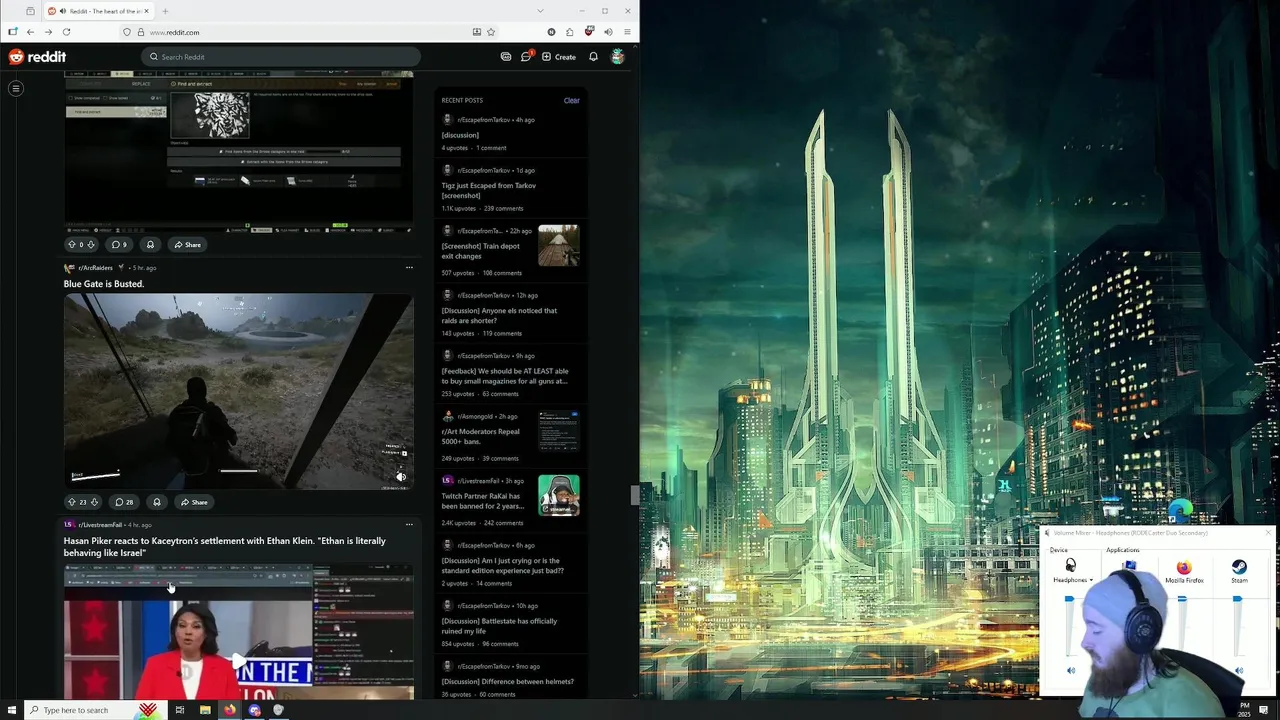Open the 28 comments on Blue Gate post
This screenshot has height=720, width=1280.
click(124, 502)
